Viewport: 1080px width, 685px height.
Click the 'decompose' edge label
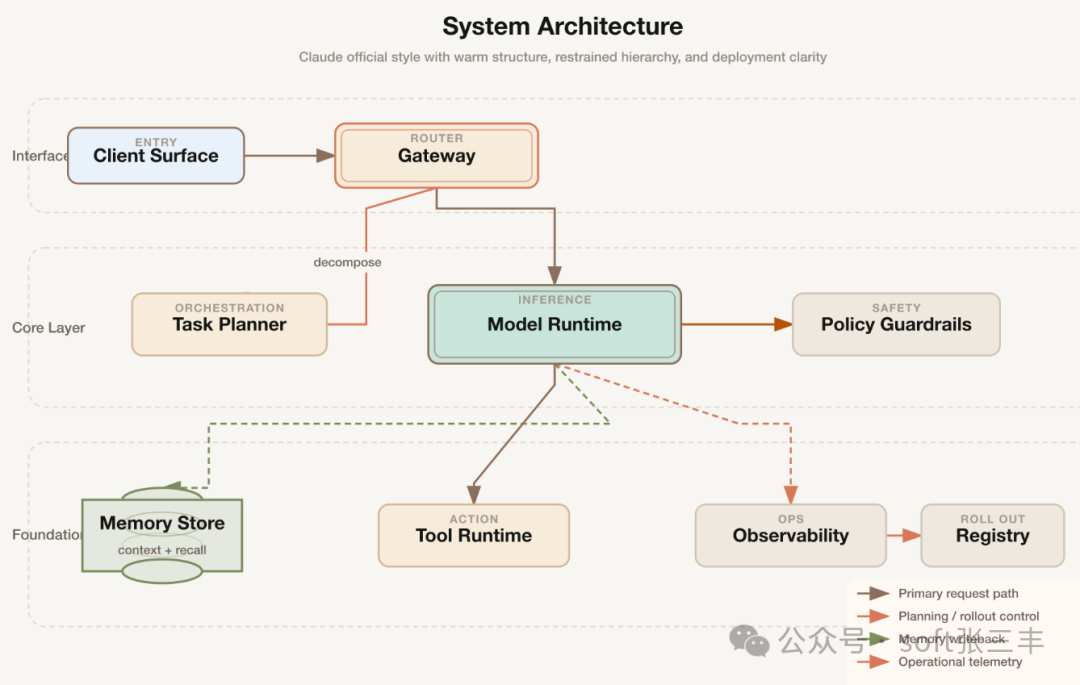pos(347,262)
